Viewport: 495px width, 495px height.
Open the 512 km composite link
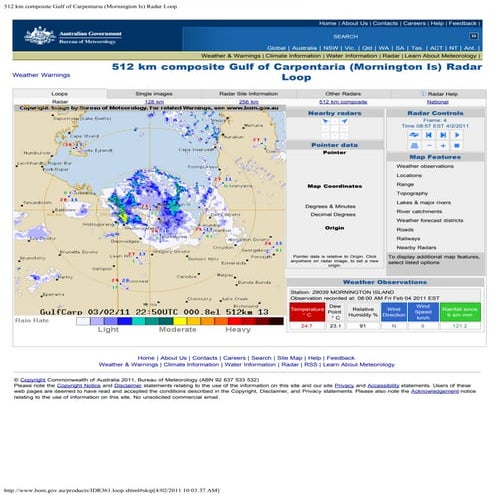coord(343,102)
